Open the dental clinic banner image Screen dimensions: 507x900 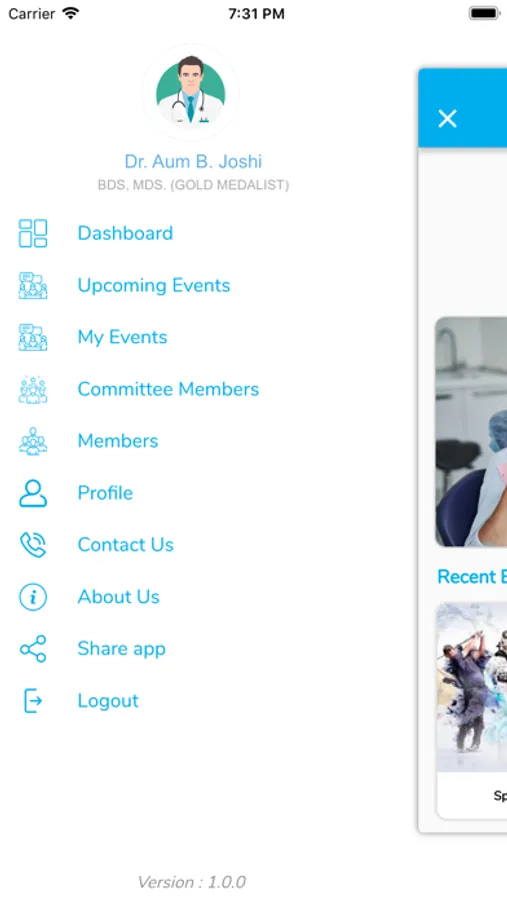tap(471, 432)
